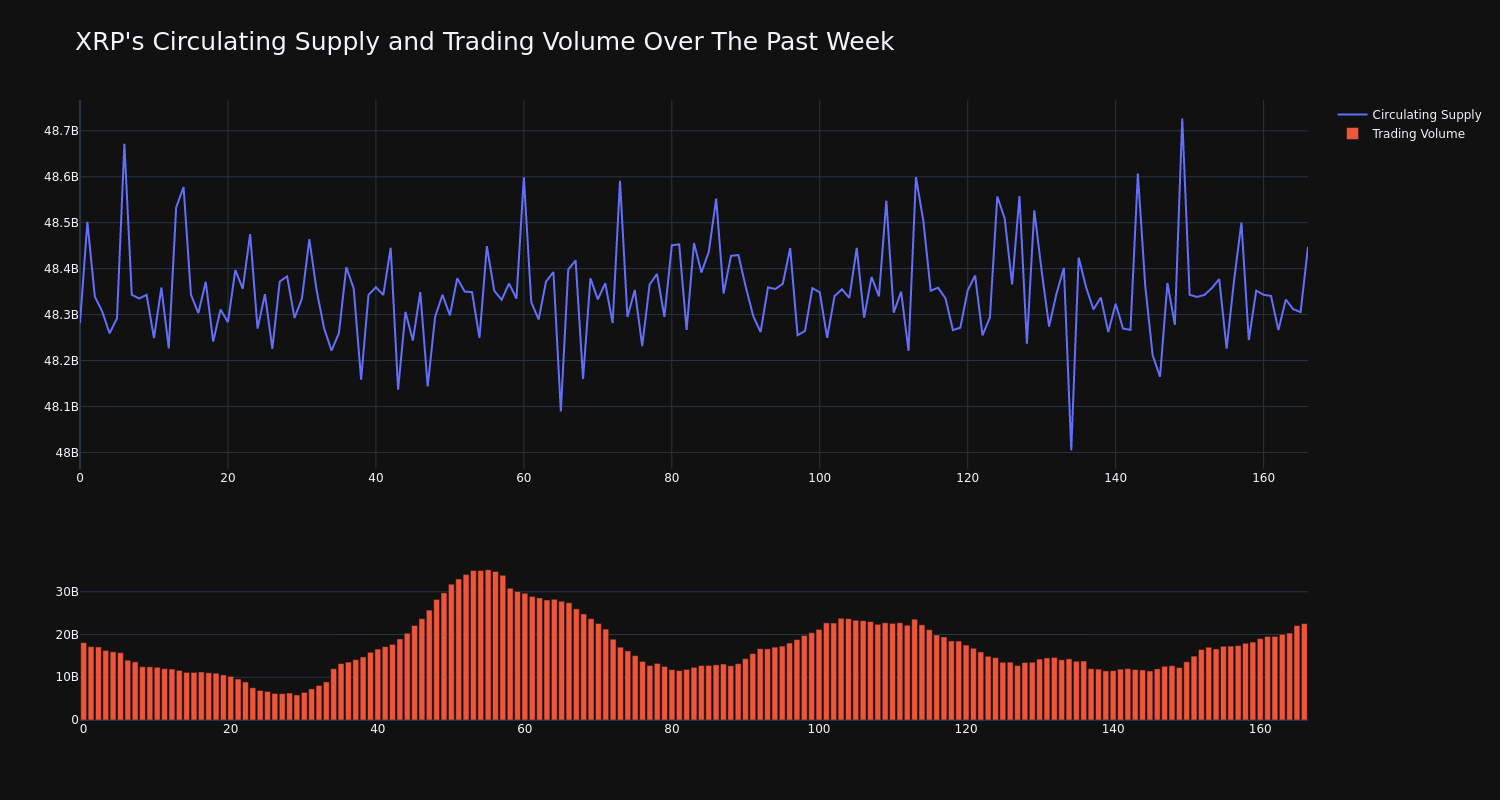Click the 48B y-axis label
The image size is (1500, 800).
coord(67,453)
